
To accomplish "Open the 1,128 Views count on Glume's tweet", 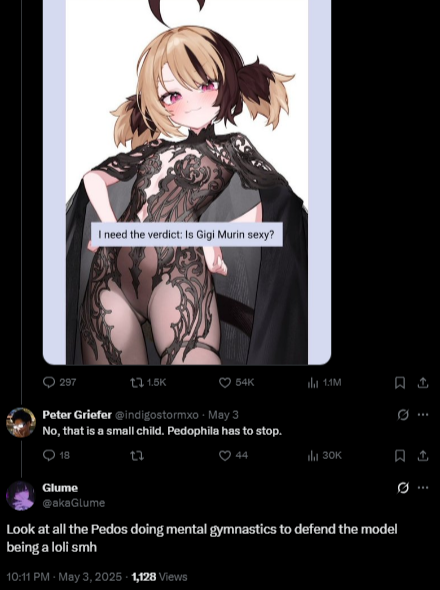I will (159, 576).
